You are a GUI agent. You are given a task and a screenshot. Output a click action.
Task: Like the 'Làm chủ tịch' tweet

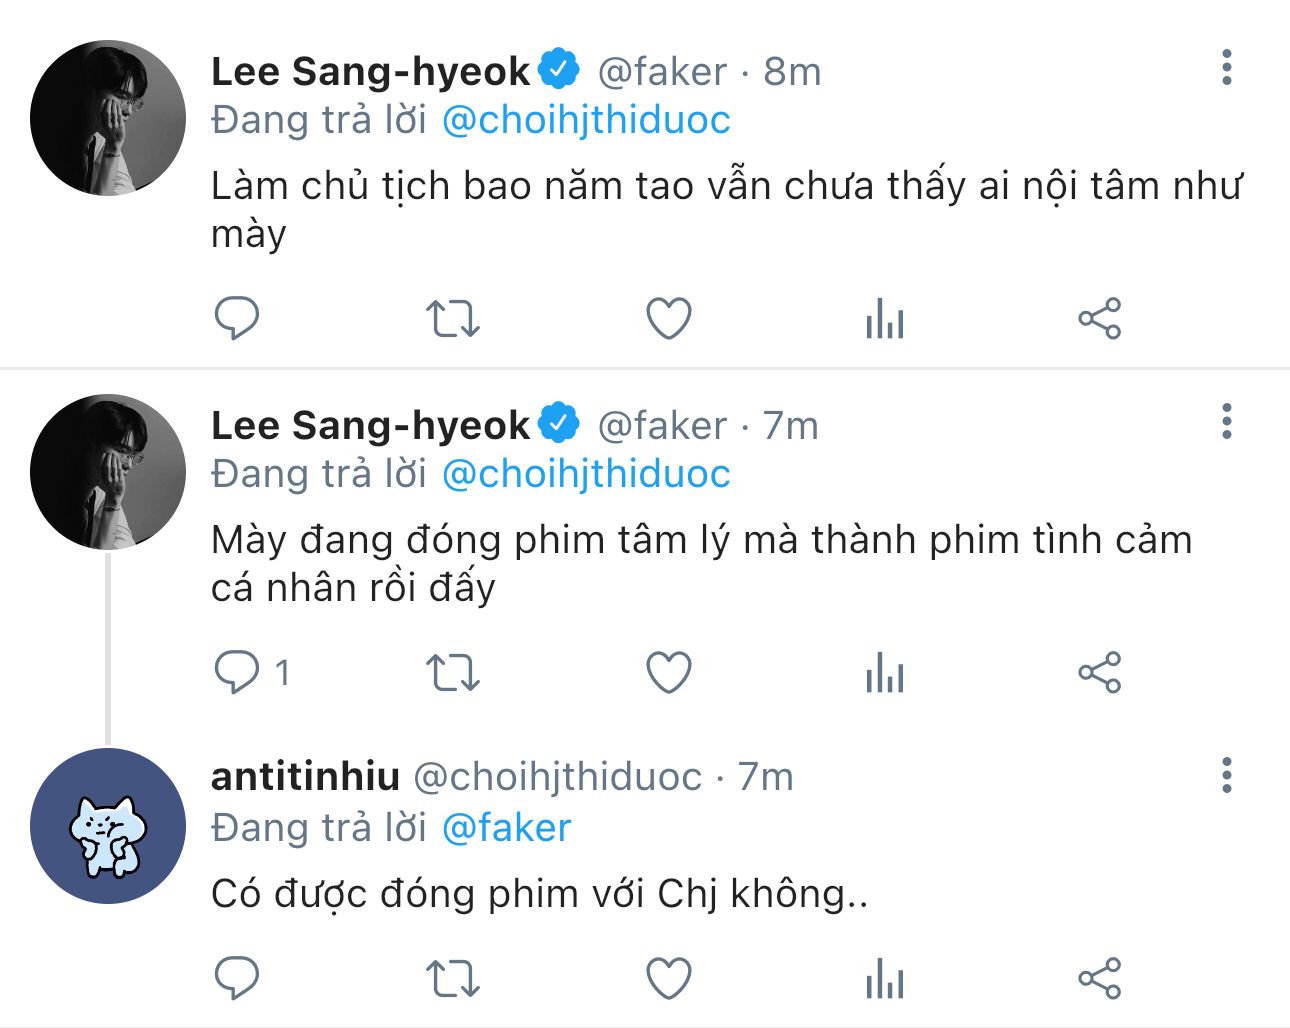669,319
